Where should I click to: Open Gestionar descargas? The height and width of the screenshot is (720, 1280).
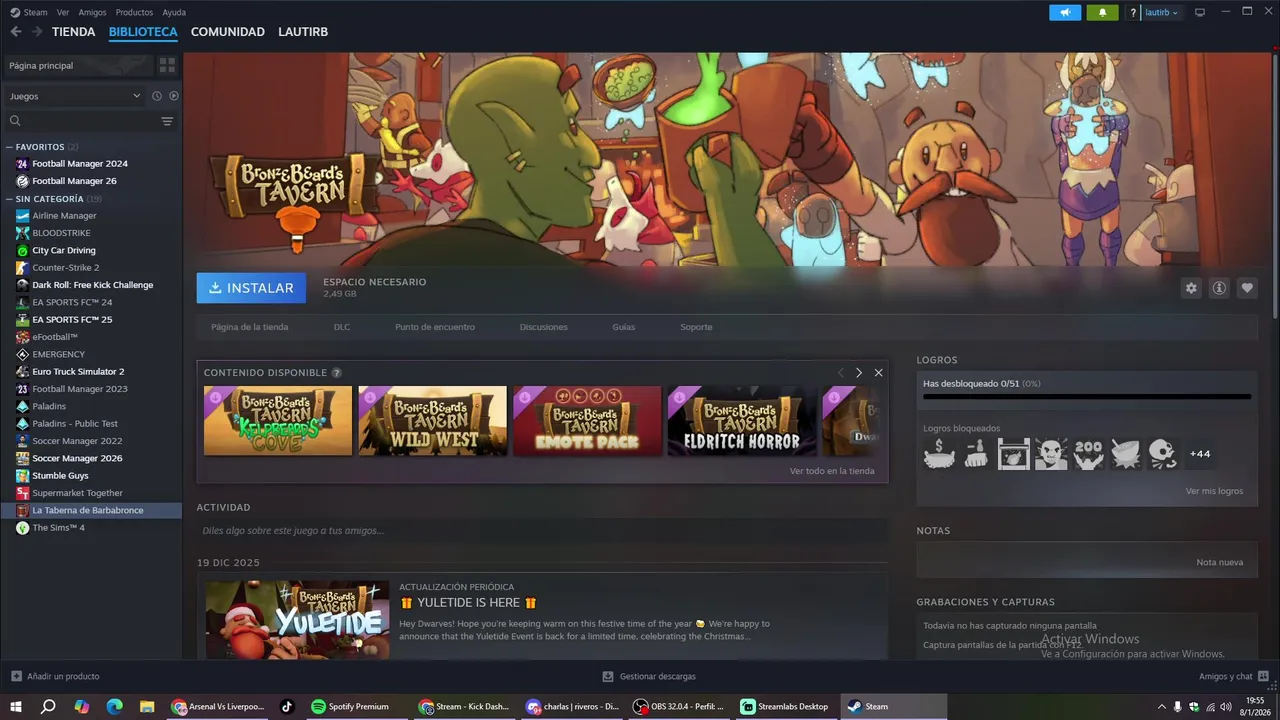(x=649, y=676)
